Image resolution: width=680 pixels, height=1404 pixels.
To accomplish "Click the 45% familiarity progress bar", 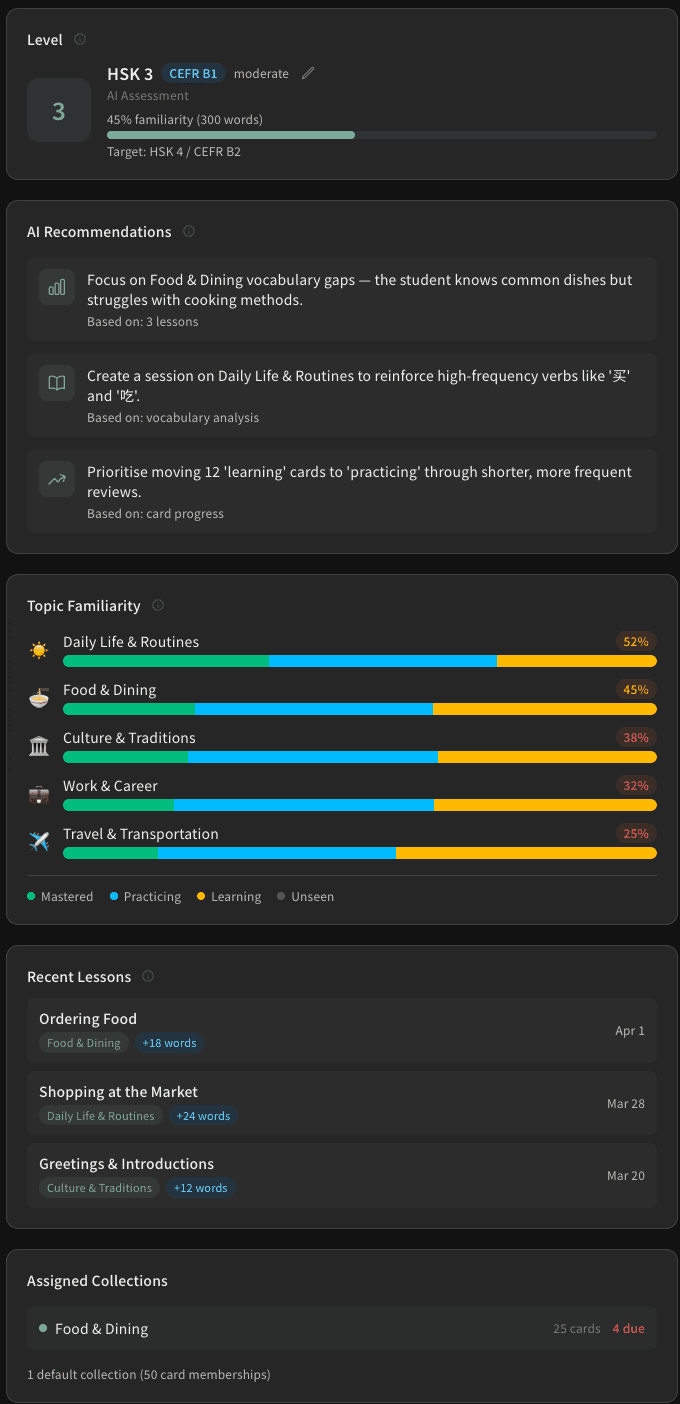I will coord(382,134).
